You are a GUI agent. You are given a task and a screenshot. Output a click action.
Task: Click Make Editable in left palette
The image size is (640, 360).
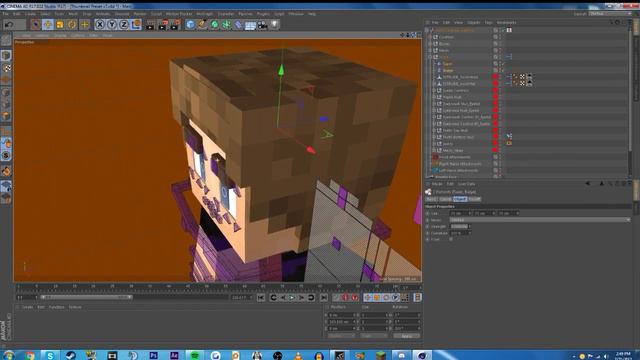(x=6, y=40)
